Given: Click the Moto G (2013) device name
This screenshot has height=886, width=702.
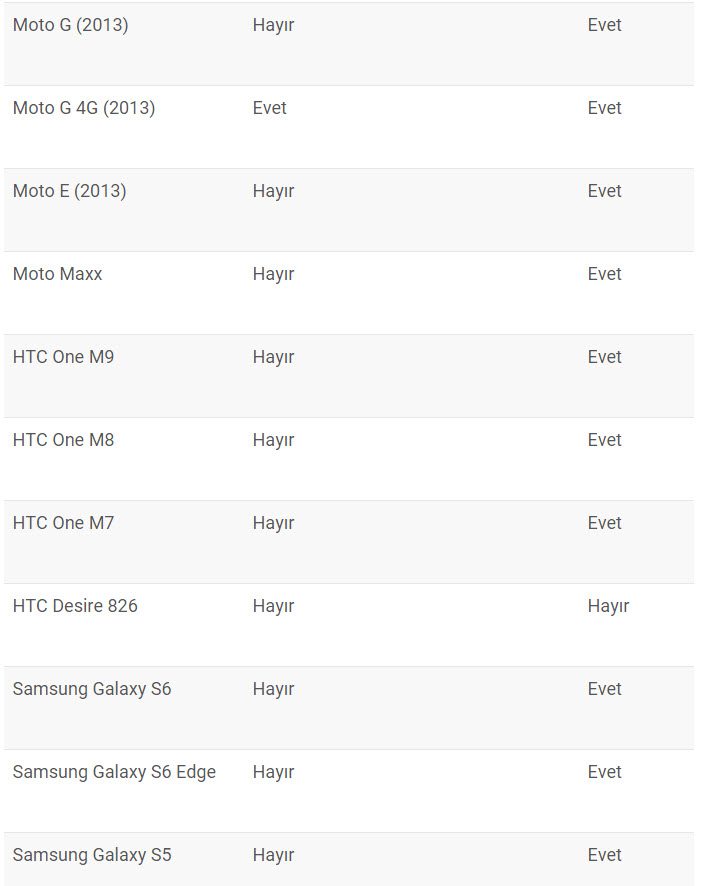Looking at the screenshot, I should [70, 25].
